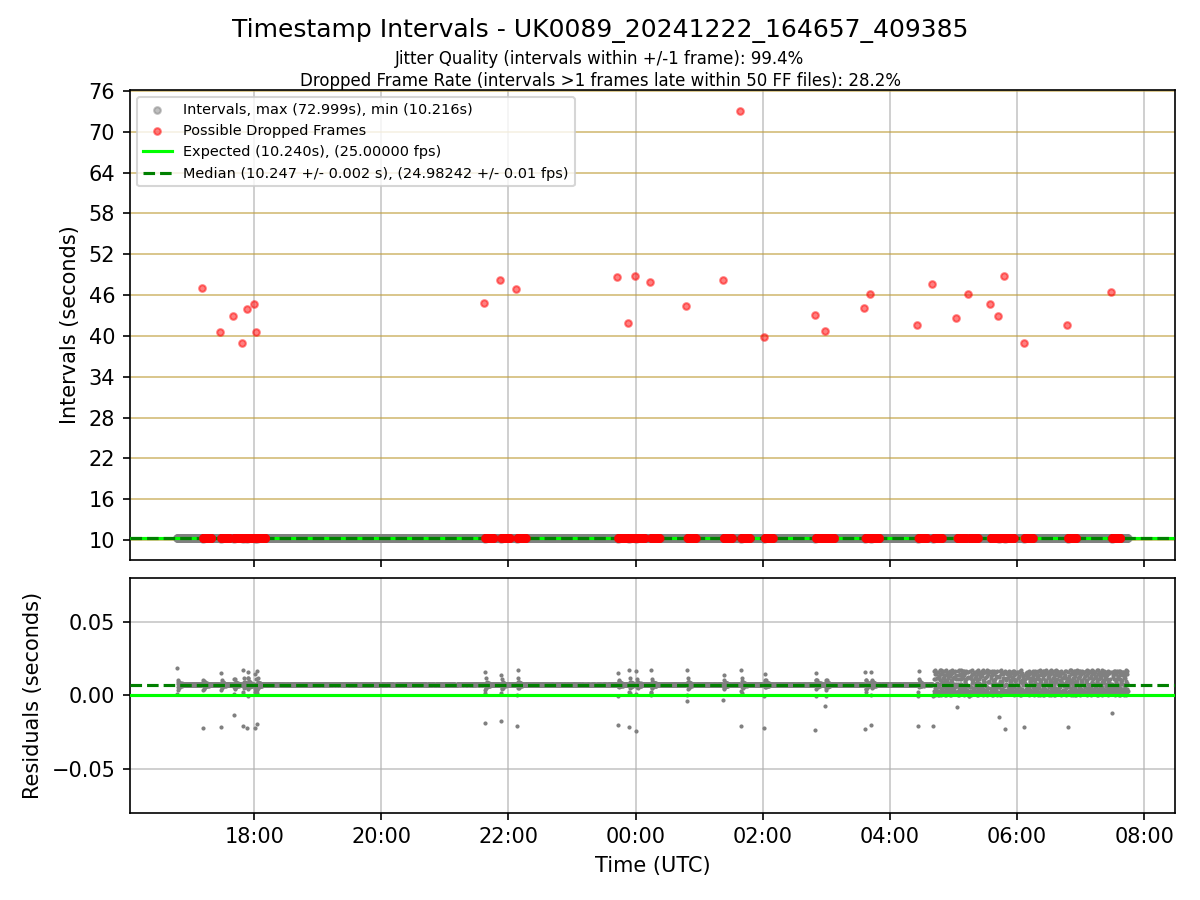
Task: Click the 'Jitter Quality' 99.4% subtitle line
Action: (x=600, y=58)
